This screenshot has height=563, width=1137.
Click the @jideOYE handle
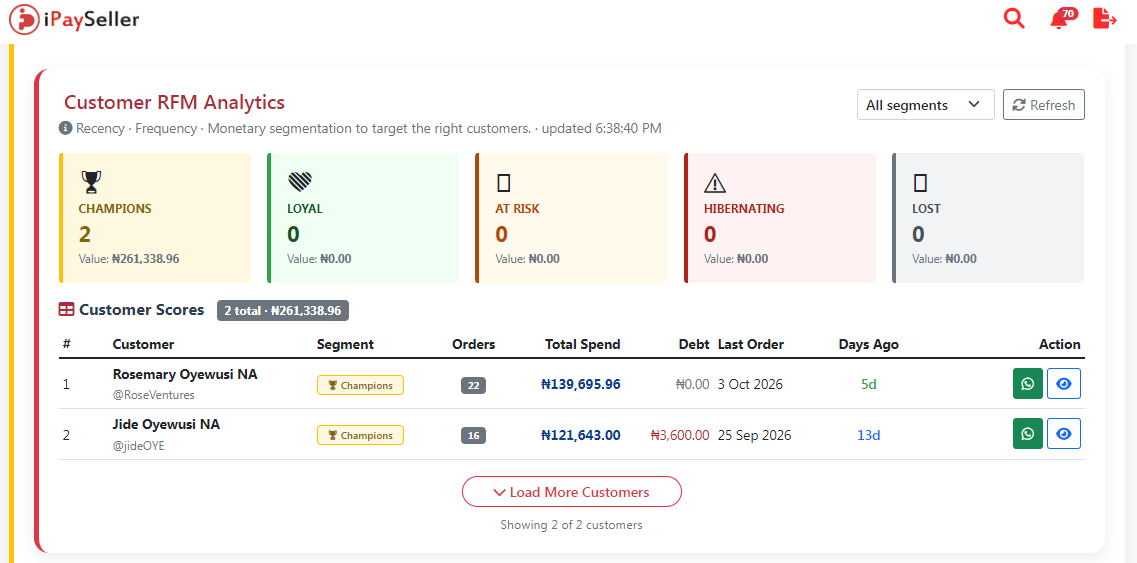coord(138,446)
